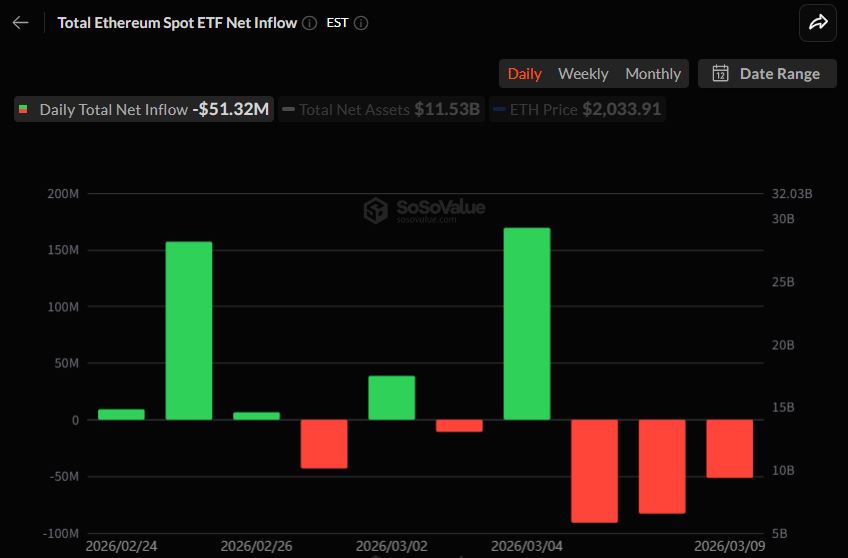Open the Date Range picker
The height and width of the screenshot is (558, 848).
[x=767, y=73]
